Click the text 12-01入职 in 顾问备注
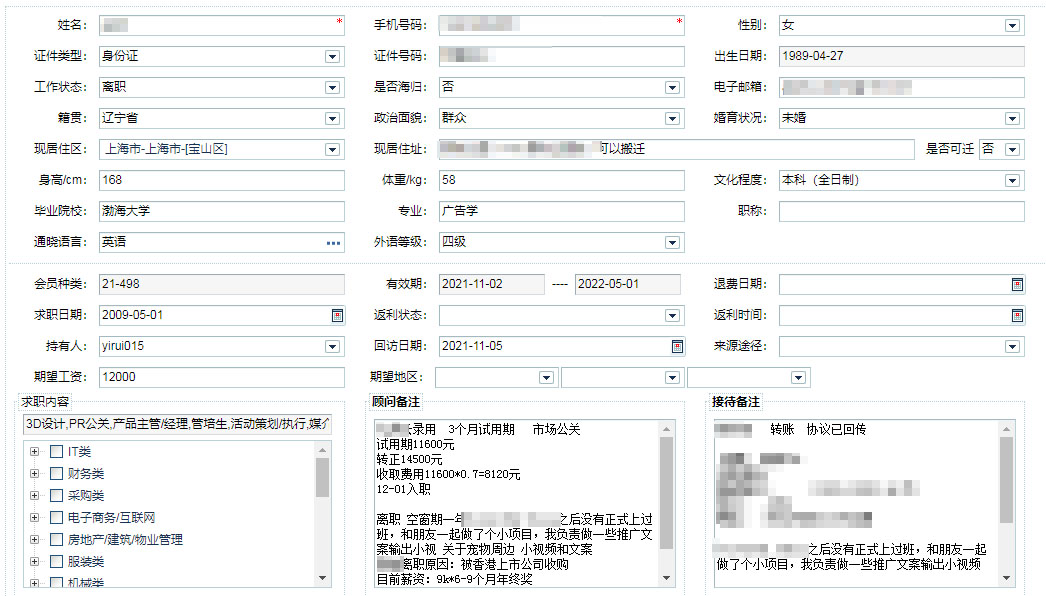Viewport: 1046px width, 596px height. [x=404, y=489]
